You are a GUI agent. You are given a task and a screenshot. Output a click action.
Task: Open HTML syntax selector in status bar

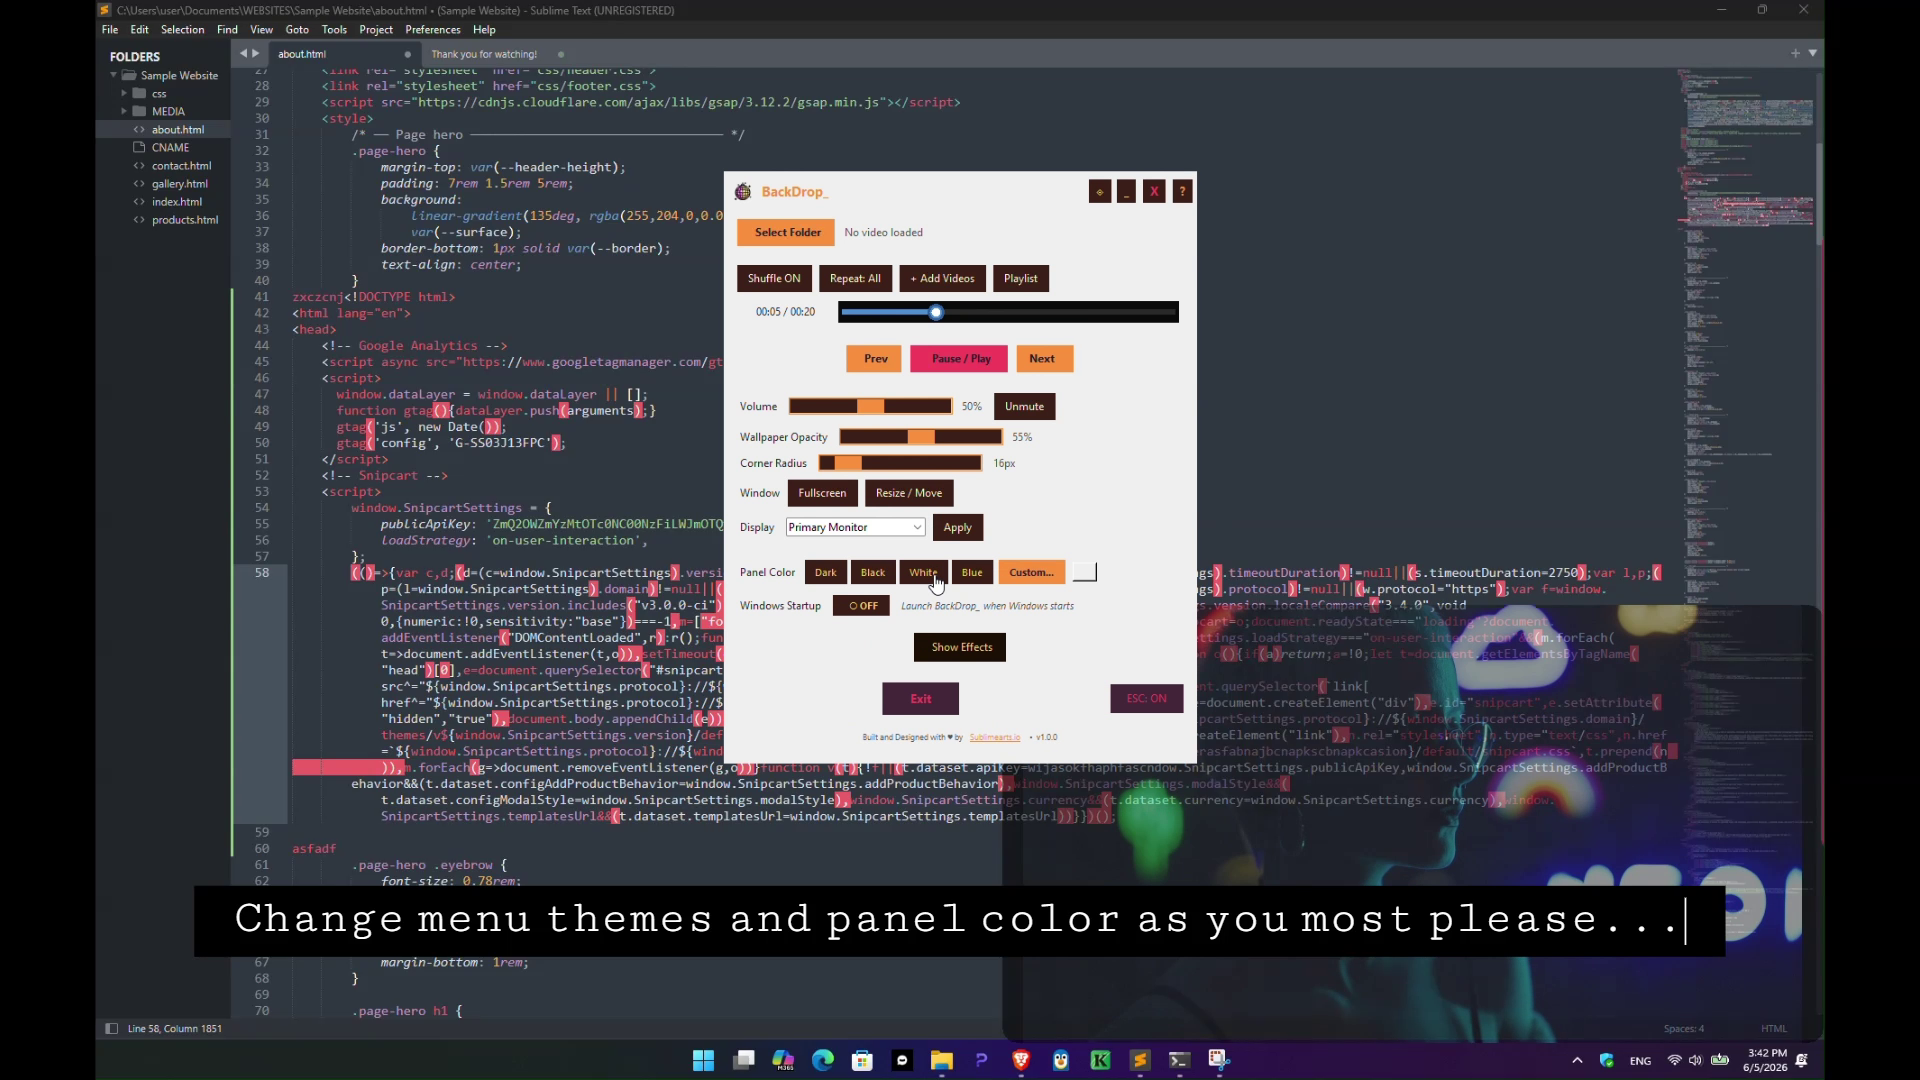tap(1774, 1028)
